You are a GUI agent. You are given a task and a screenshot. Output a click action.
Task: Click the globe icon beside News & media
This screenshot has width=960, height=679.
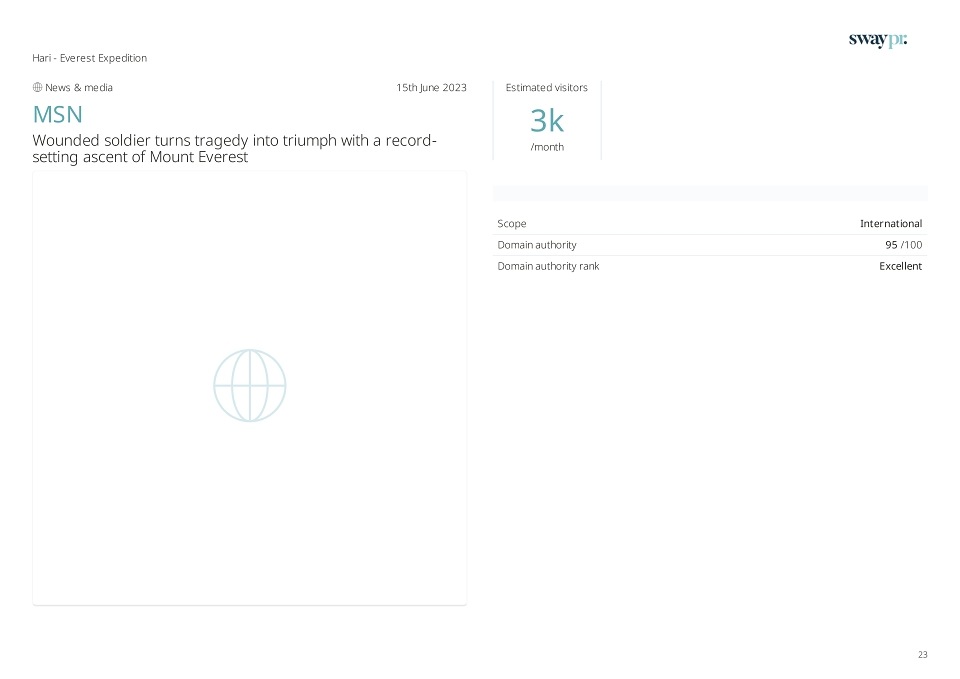tap(37, 88)
